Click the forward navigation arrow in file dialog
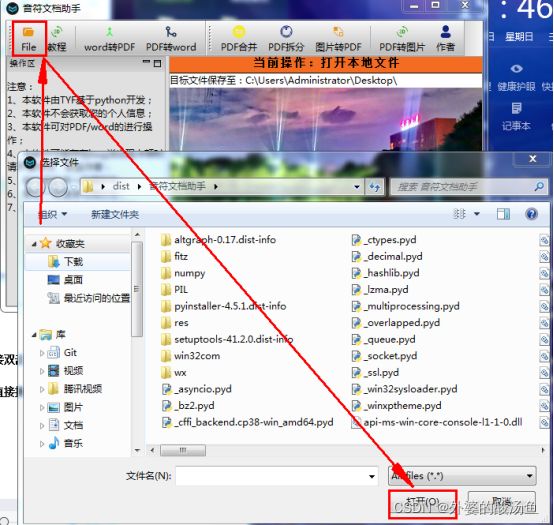554x525 pixels. pos(58,187)
